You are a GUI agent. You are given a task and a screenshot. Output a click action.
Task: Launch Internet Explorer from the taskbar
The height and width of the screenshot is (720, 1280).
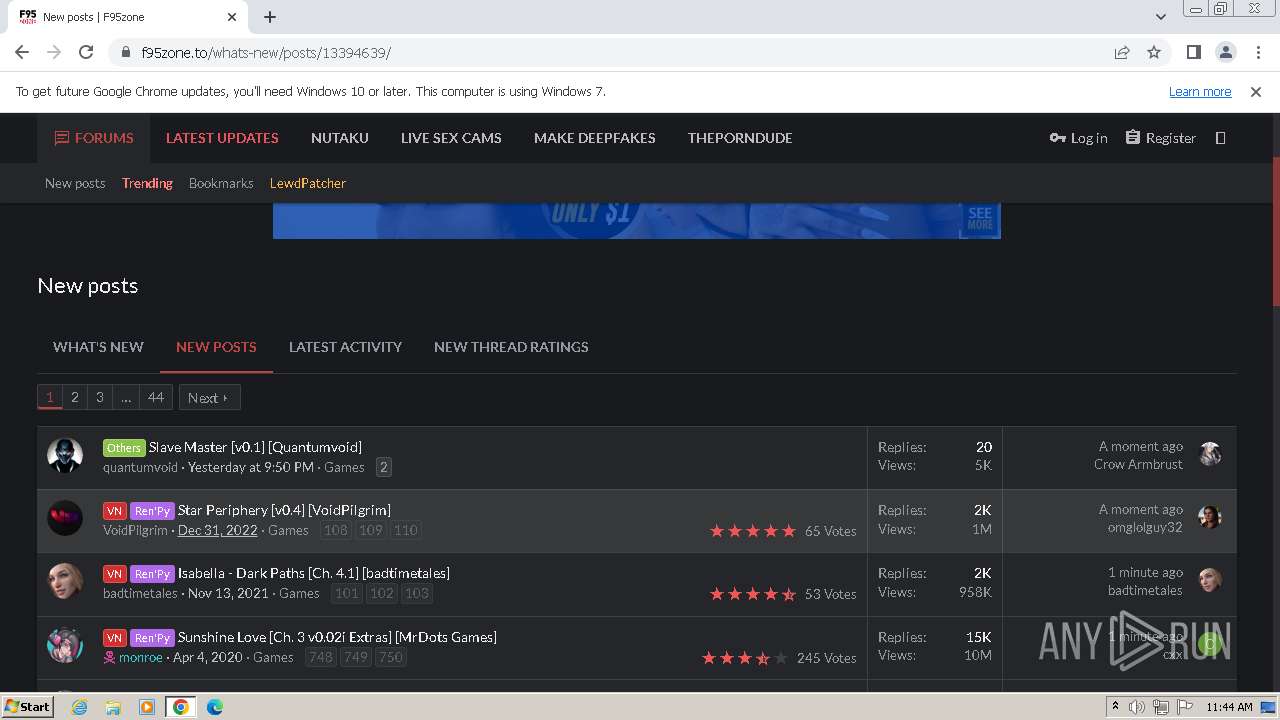coord(79,707)
